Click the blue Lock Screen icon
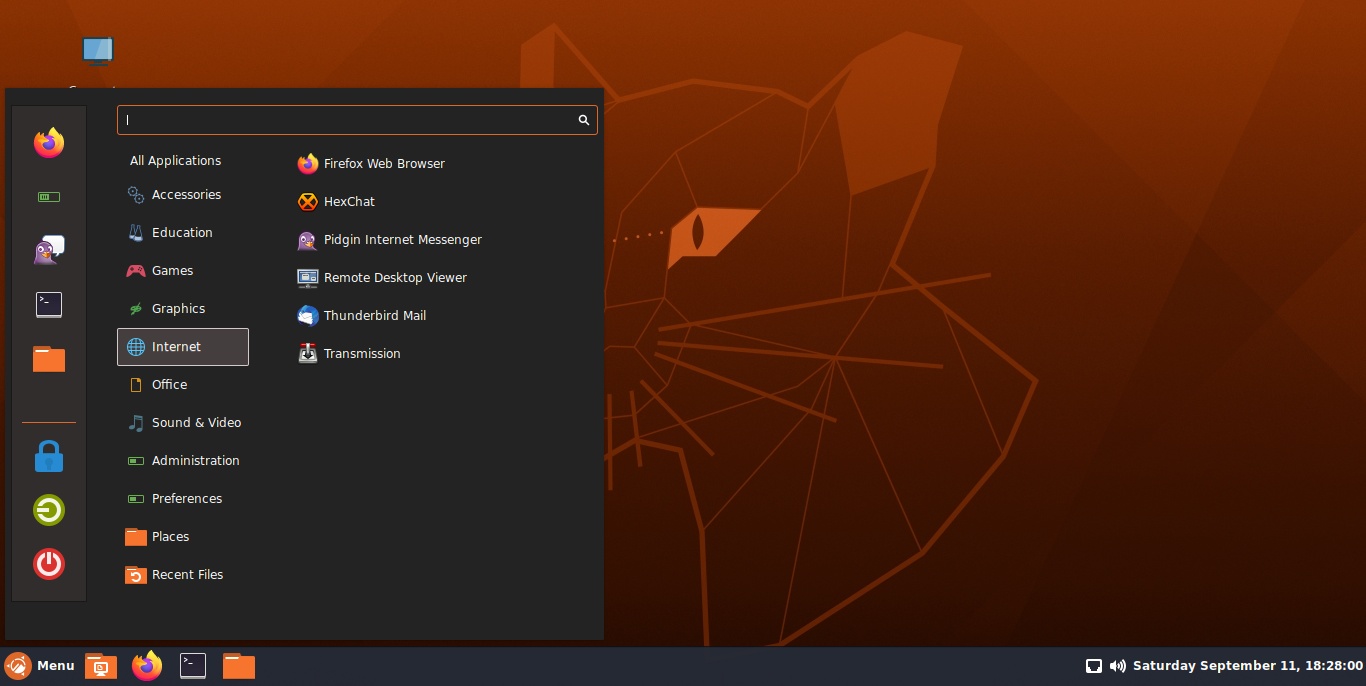Image resolution: width=1366 pixels, height=686 pixels. coord(49,457)
